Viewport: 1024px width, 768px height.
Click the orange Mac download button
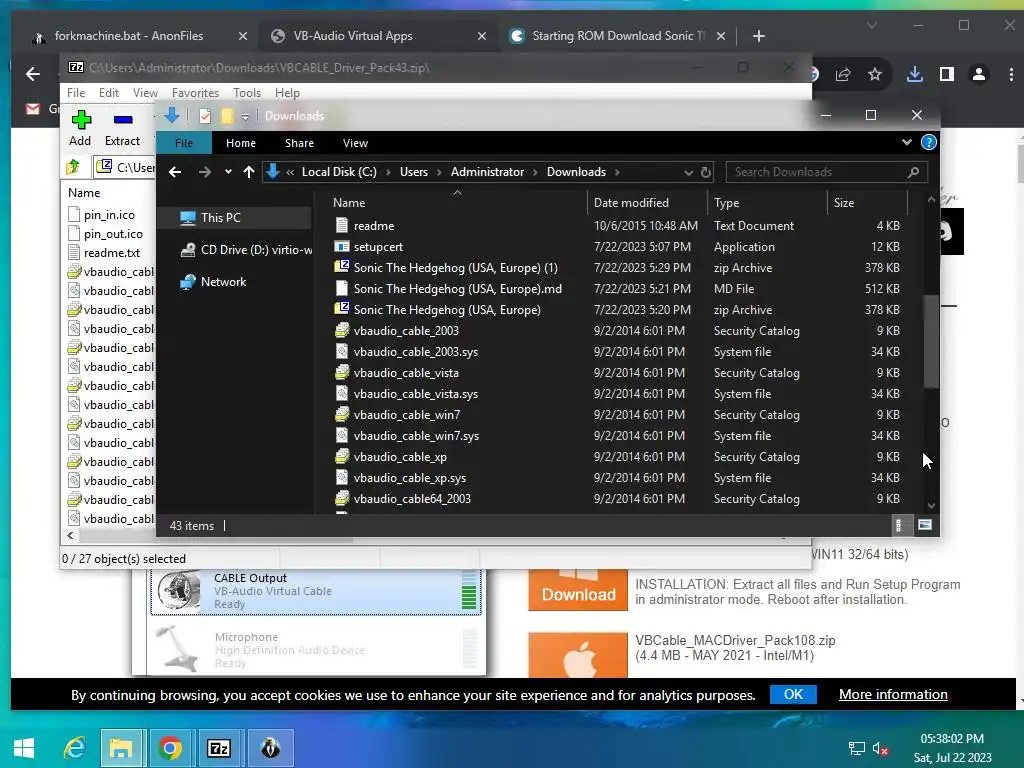click(578, 656)
